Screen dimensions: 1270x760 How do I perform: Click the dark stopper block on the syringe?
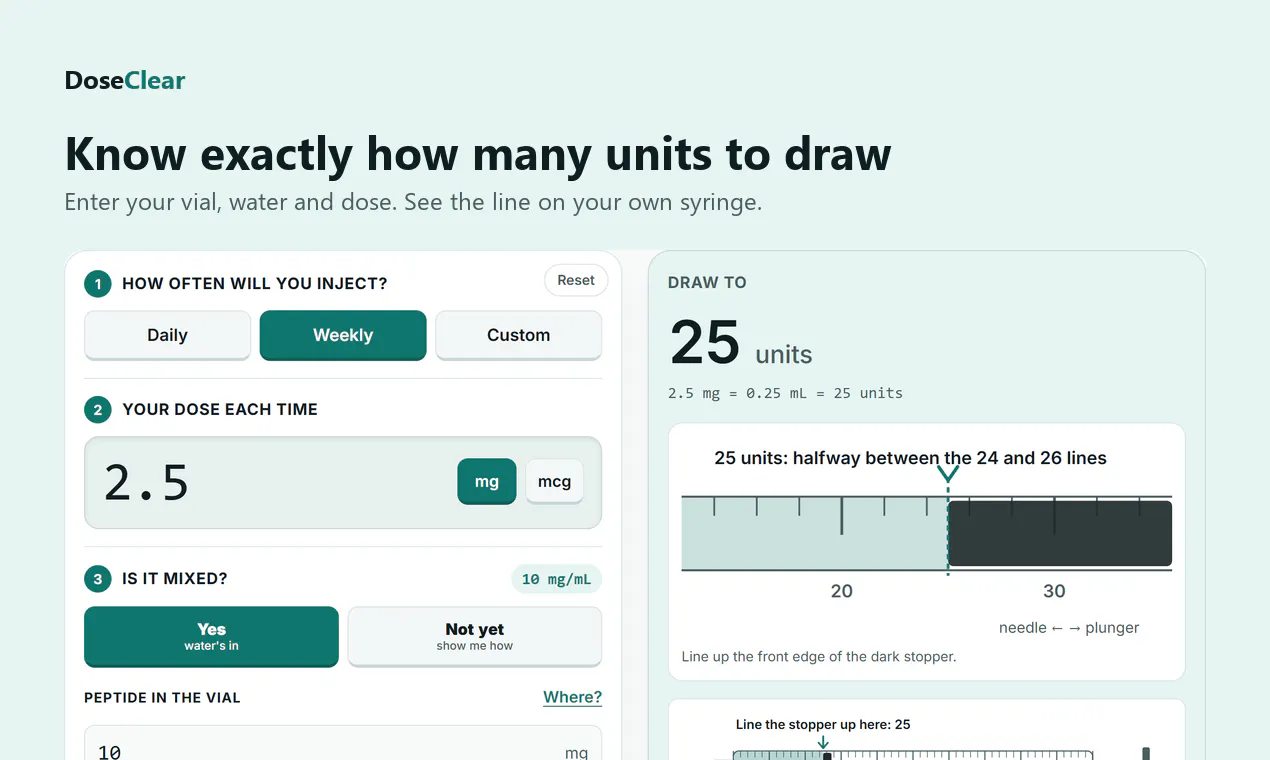coord(1060,533)
